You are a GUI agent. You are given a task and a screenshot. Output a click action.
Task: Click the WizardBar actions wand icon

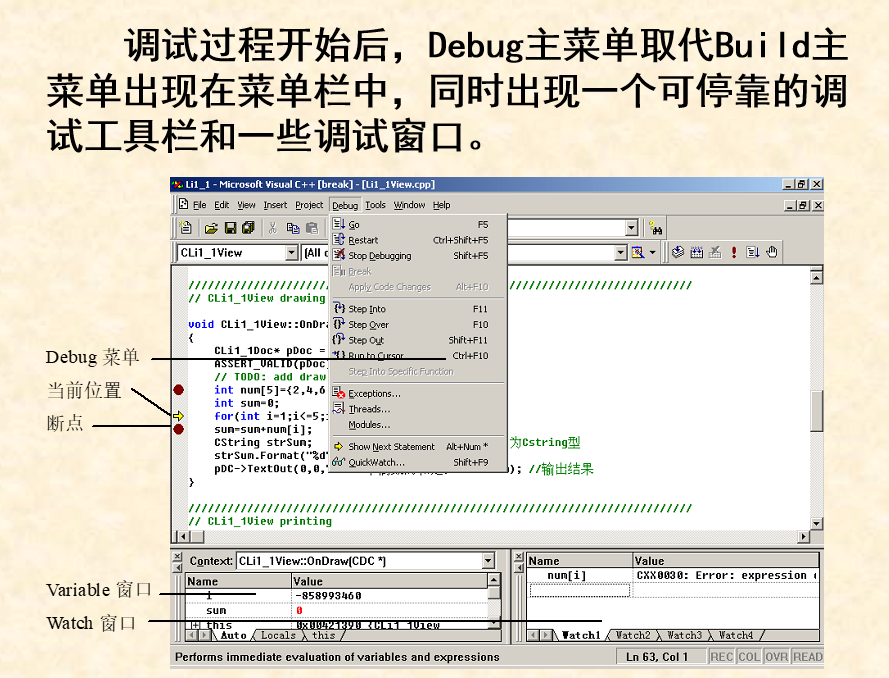coord(638,252)
